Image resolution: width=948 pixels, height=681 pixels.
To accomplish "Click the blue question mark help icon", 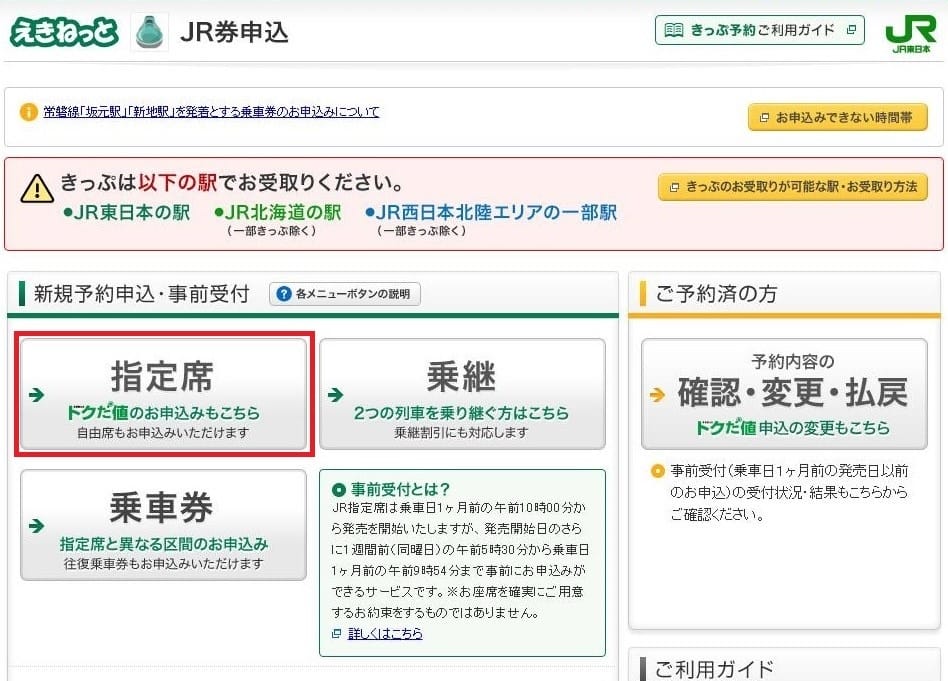I will [283, 294].
